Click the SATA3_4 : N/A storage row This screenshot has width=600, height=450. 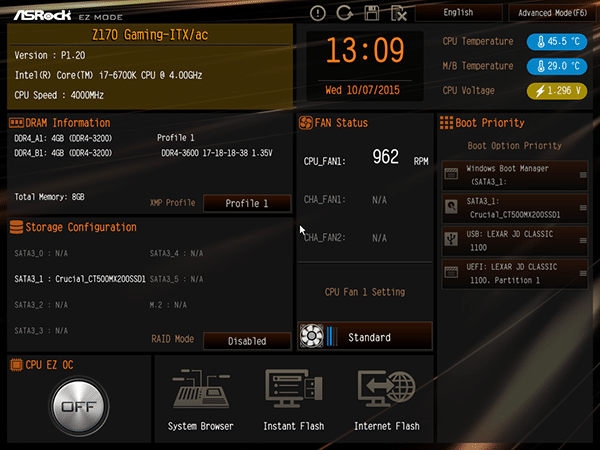176,253
